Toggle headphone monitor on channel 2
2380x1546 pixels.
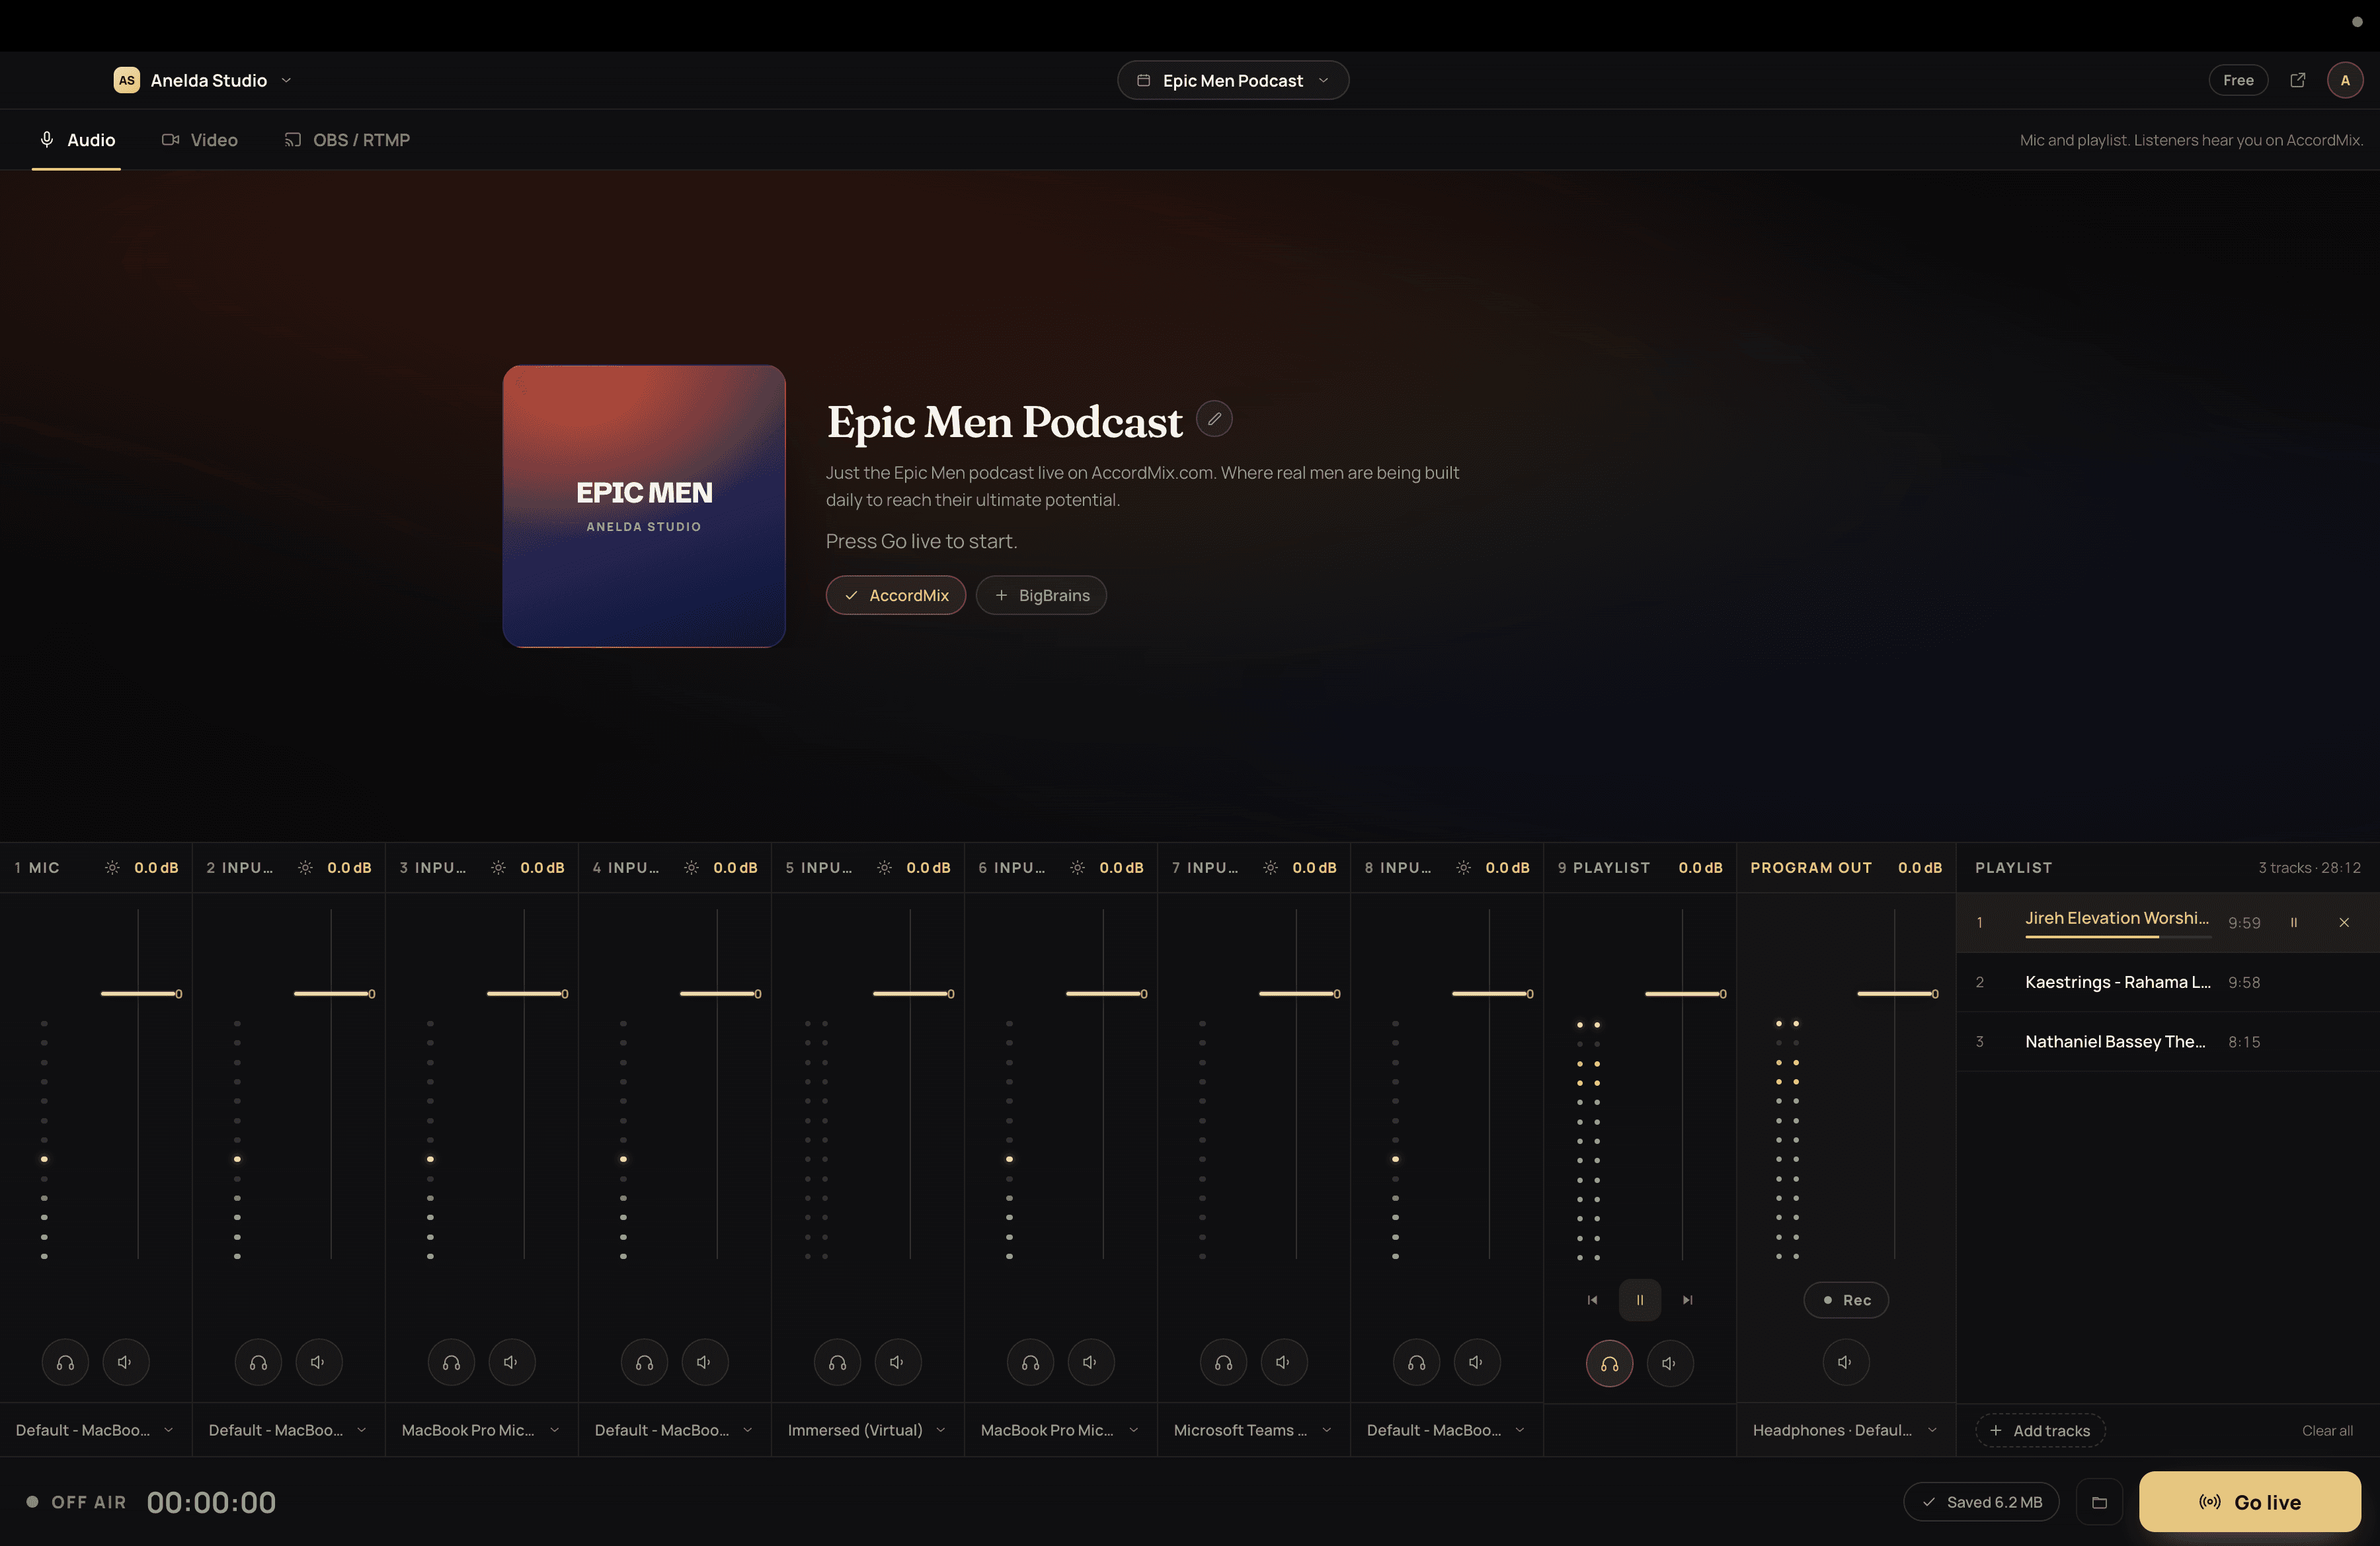(x=258, y=1362)
